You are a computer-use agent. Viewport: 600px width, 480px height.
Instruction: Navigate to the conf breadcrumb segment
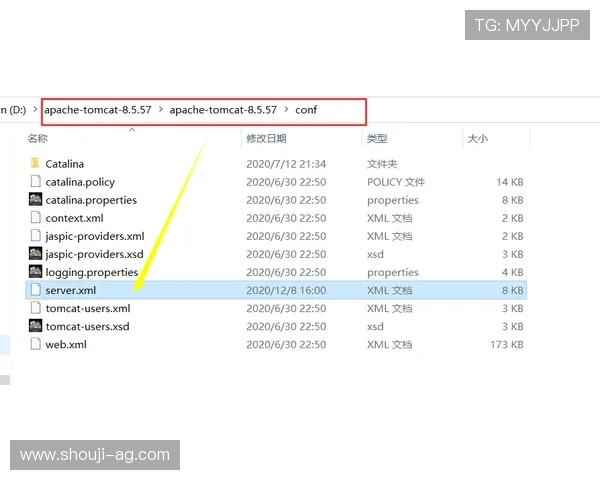pyautogui.click(x=306, y=109)
